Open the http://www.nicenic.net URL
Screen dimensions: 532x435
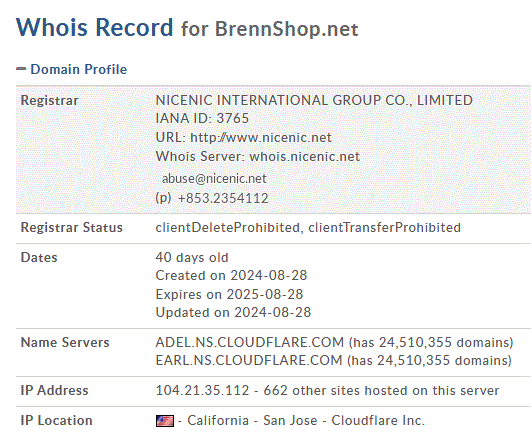(261, 137)
